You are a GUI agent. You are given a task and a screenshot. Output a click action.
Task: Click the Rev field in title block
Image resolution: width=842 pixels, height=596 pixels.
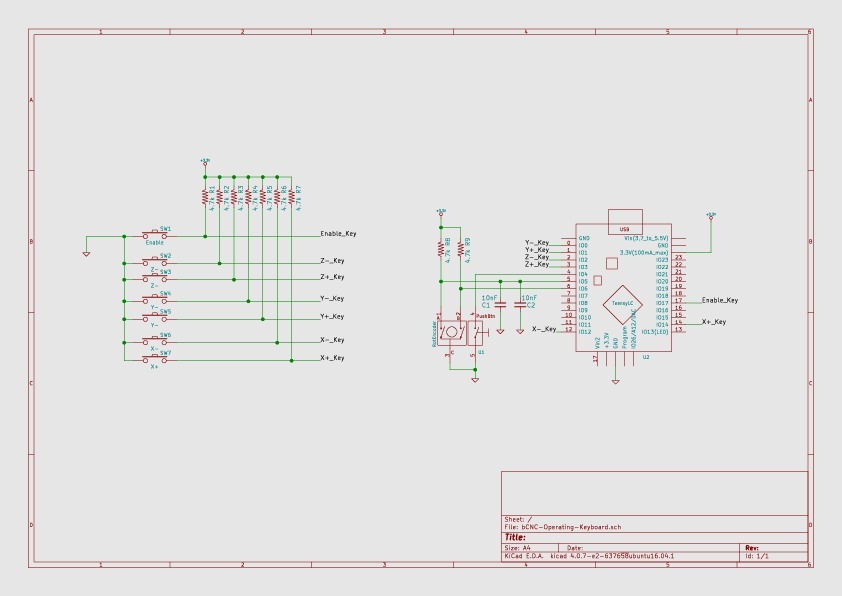pyautogui.click(x=751, y=548)
